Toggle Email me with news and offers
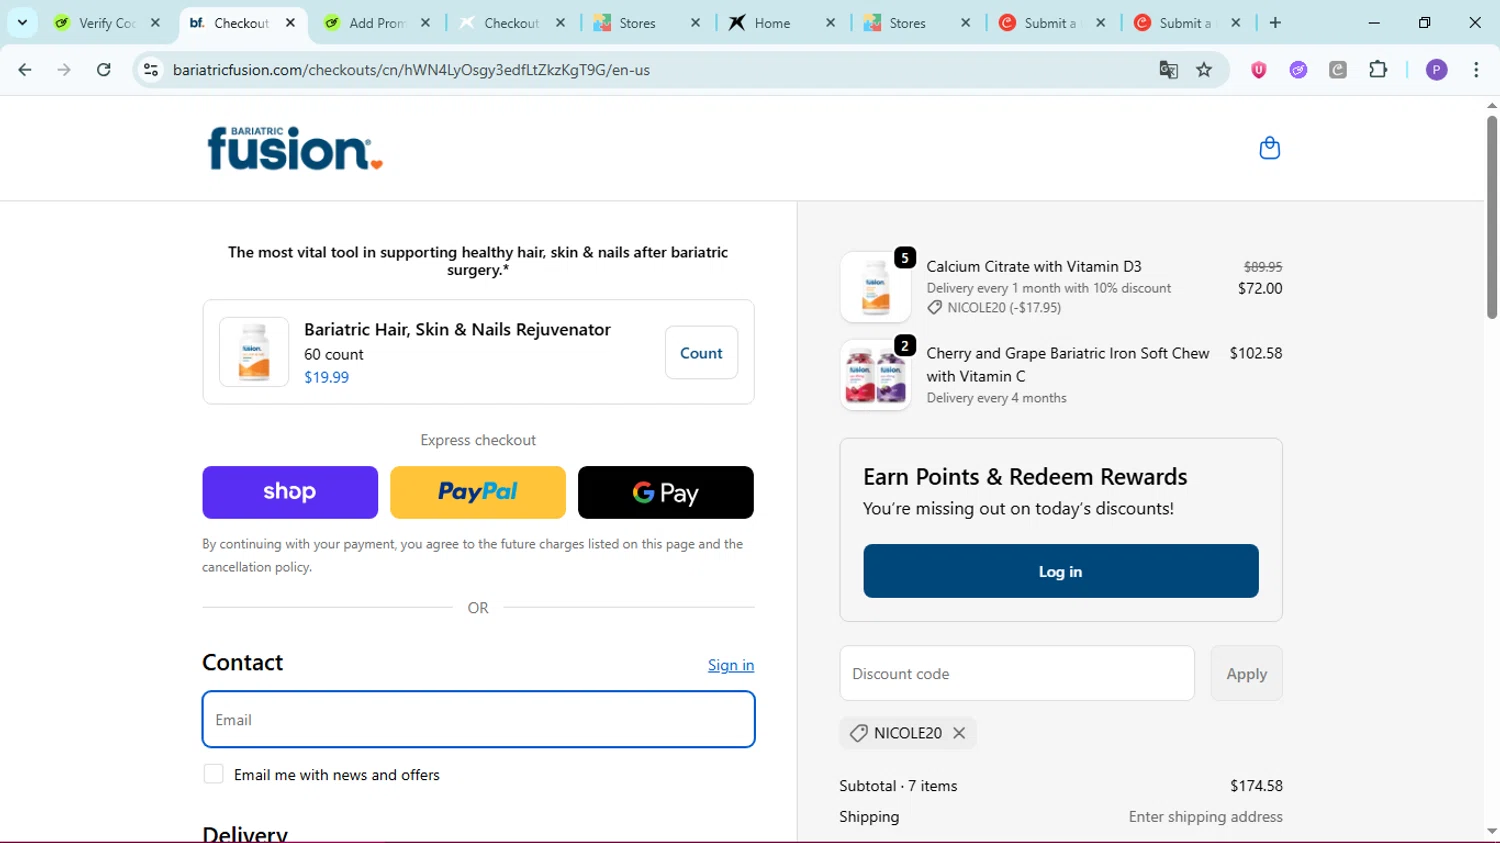Viewport: 1500px width, 843px height. pyautogui.click(x=213, y=774)
